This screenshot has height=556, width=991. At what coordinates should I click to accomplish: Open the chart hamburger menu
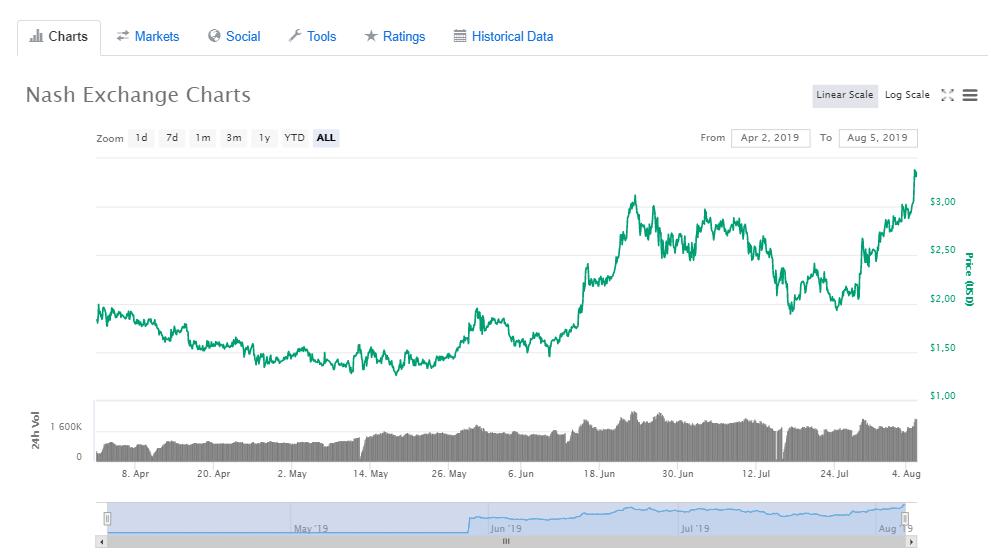(970, 95)
